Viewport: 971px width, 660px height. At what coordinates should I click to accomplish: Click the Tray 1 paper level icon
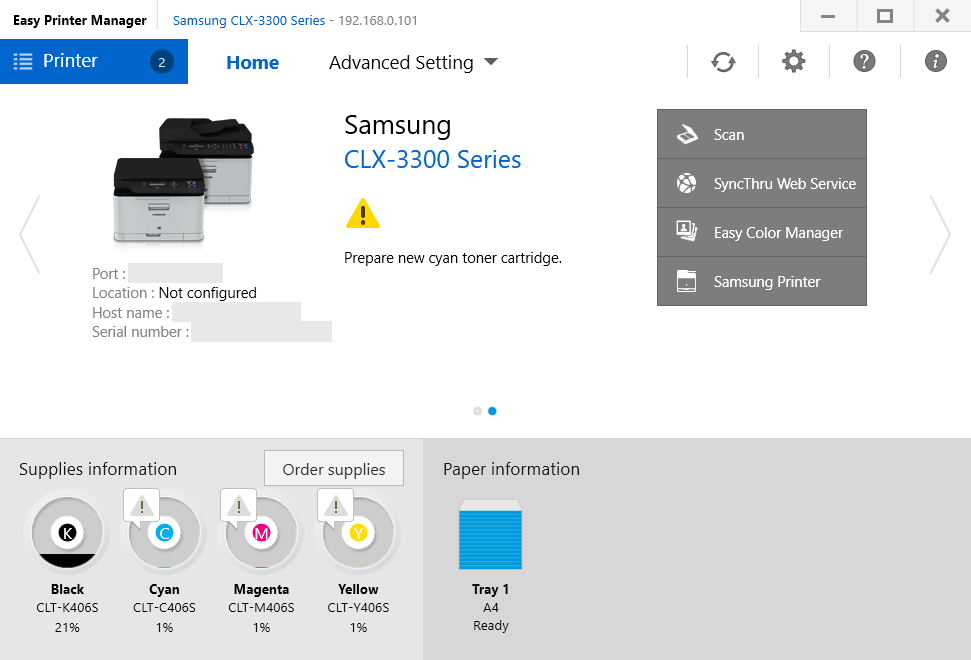tap(490, 535)
